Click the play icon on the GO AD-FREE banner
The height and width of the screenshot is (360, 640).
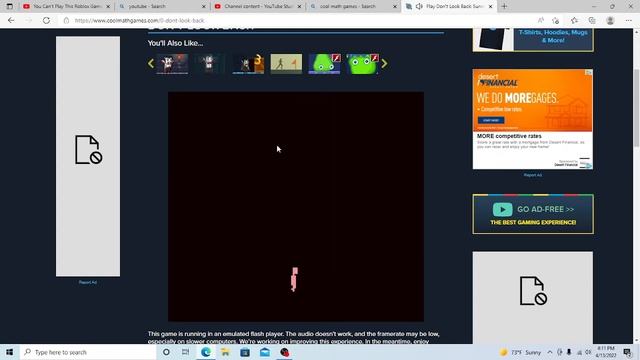(502, 209)
